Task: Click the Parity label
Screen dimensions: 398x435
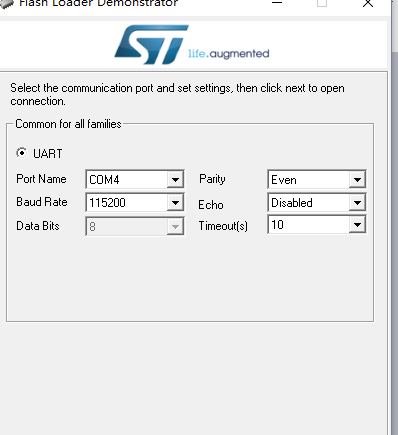Action: [212, 179]
